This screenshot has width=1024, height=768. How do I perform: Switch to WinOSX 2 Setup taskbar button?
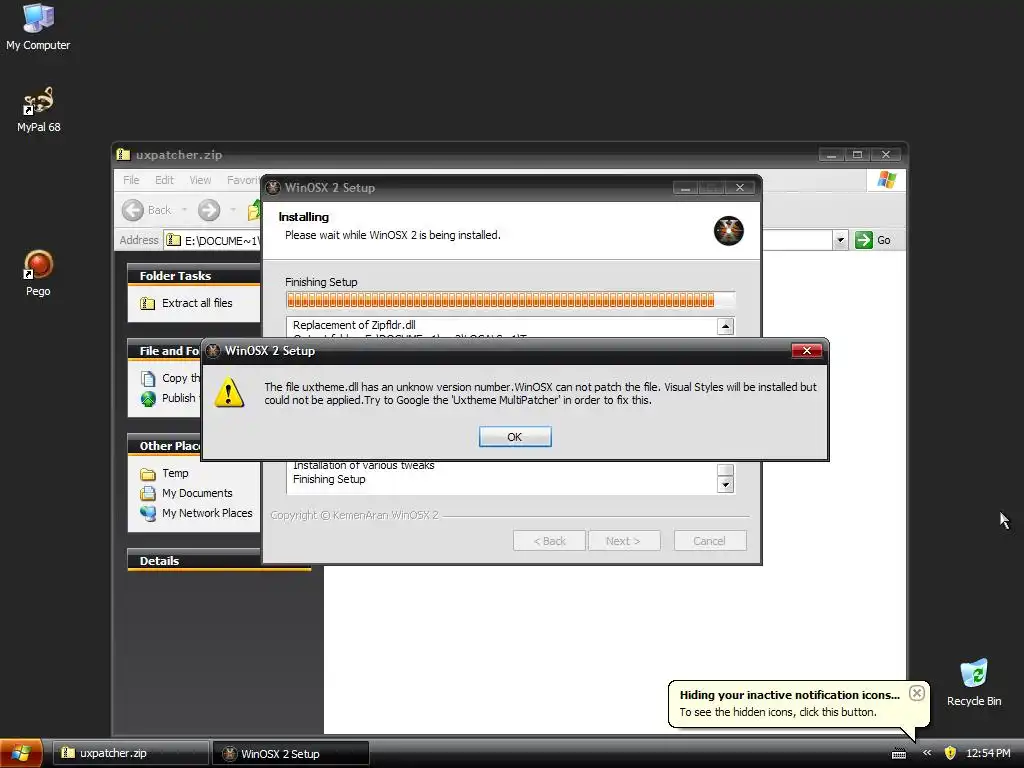pos(291,753)
